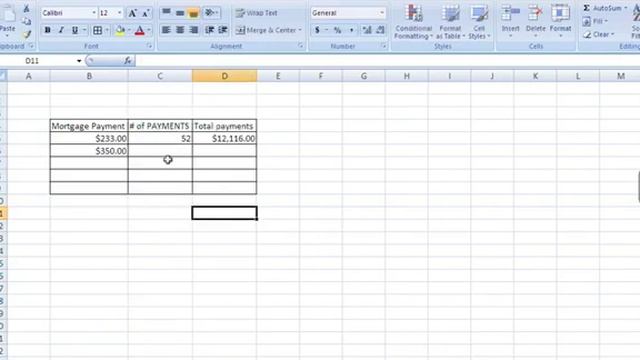The height and width of the screenshot is (360, 640).
Task: Apply red Font Color
Action: coord(140,30)
